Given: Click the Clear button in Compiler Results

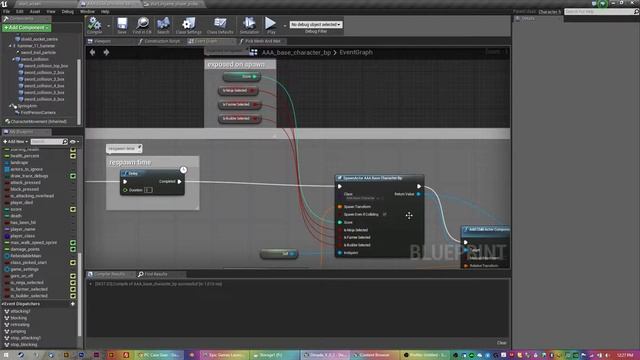Looking at the screenshot, I should 502,343.
